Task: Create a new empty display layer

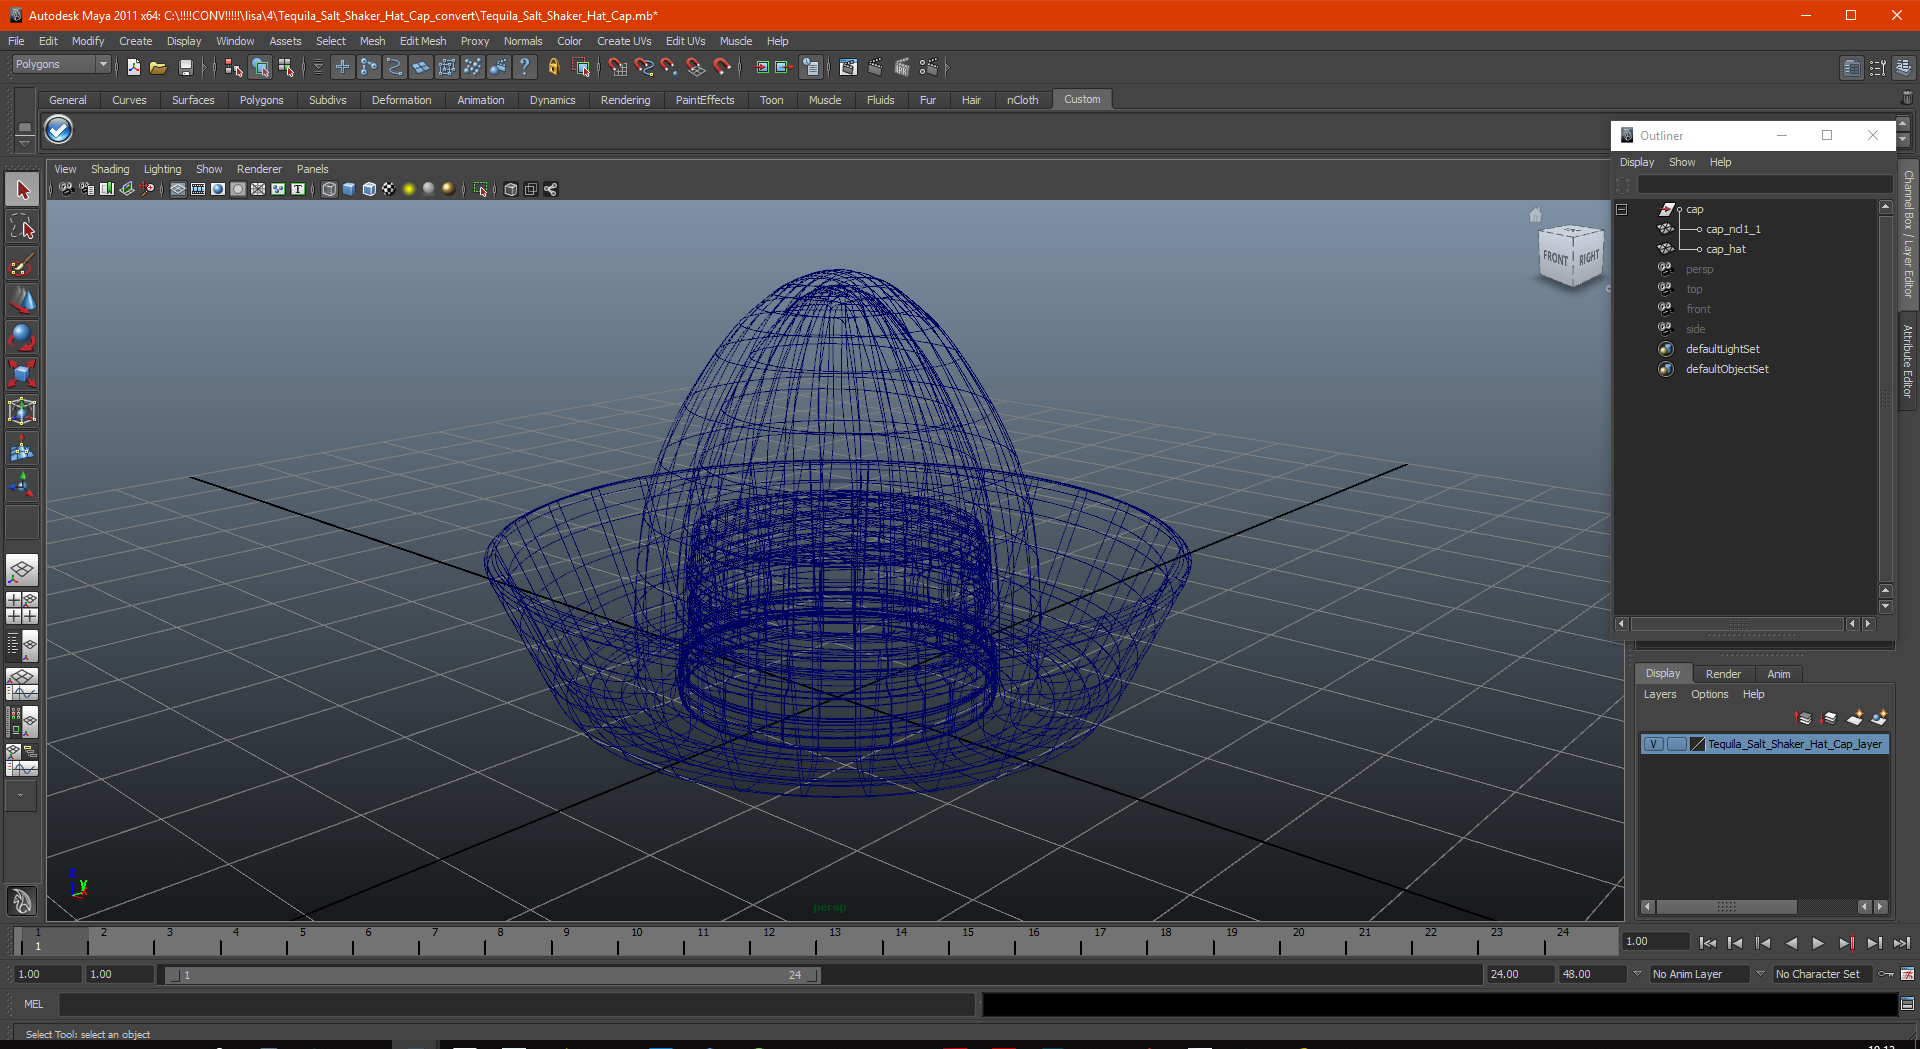Action: coord(1855,718)
